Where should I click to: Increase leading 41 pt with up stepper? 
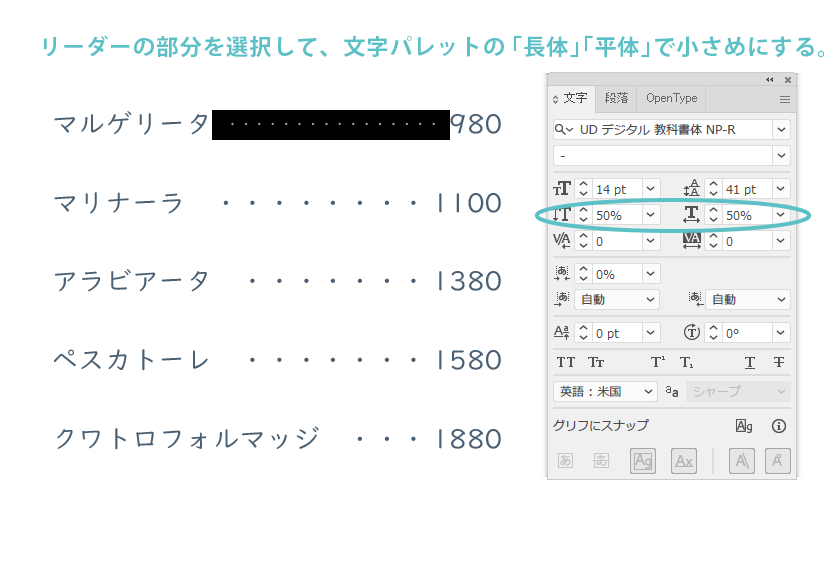tap(714, 184)
